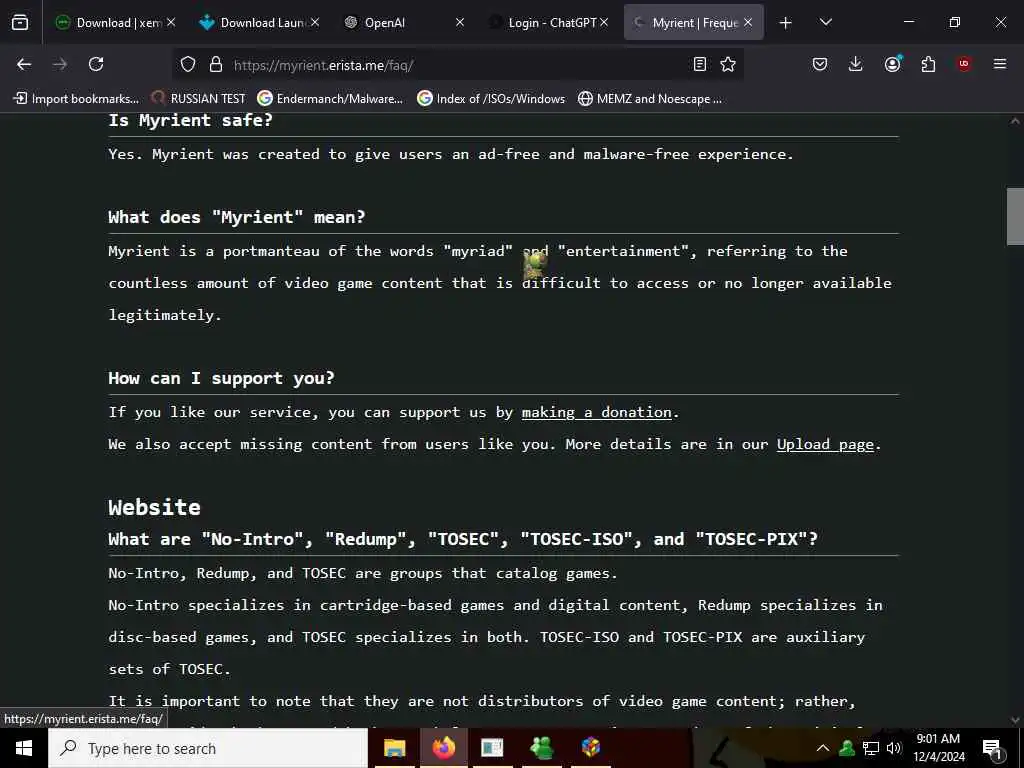The height and width of the screenshot is (768, 1024).
Task: Follow the making a donation link
Action: click(x=596, y=412)
